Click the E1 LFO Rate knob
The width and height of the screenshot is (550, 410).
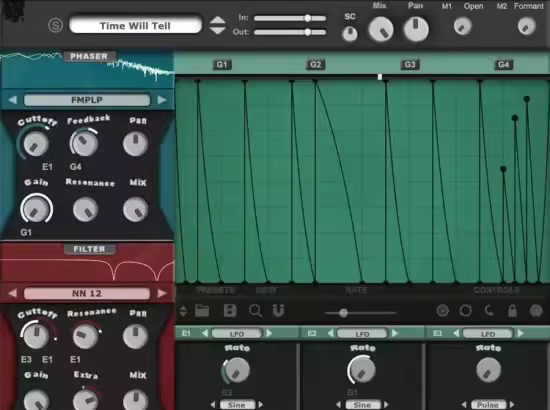click(x=236, y=370)
